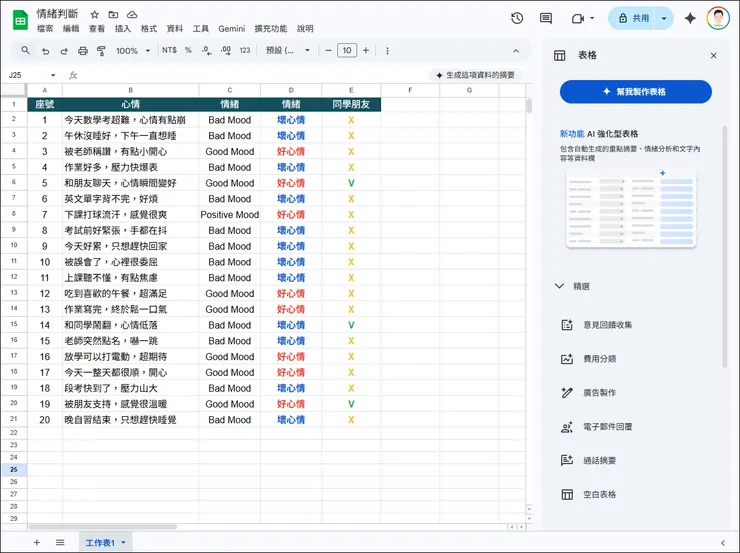The width and height of the screenshot is (740, 553).
Task: Open the Name box dropdown arrow
Action: pyautogui.click(x=53, y=75)
